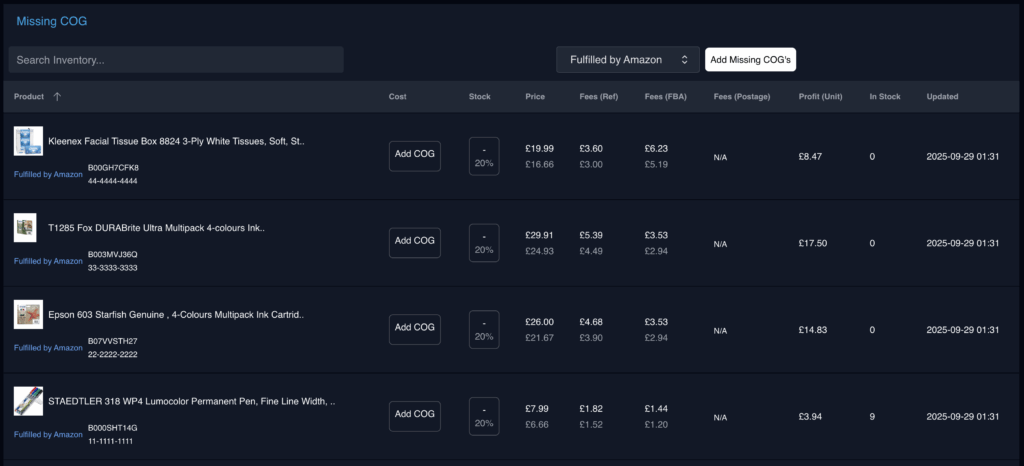Sort by the Updated column header
The height and width of the screenshot is (466, 1024).
click(942, 97)
